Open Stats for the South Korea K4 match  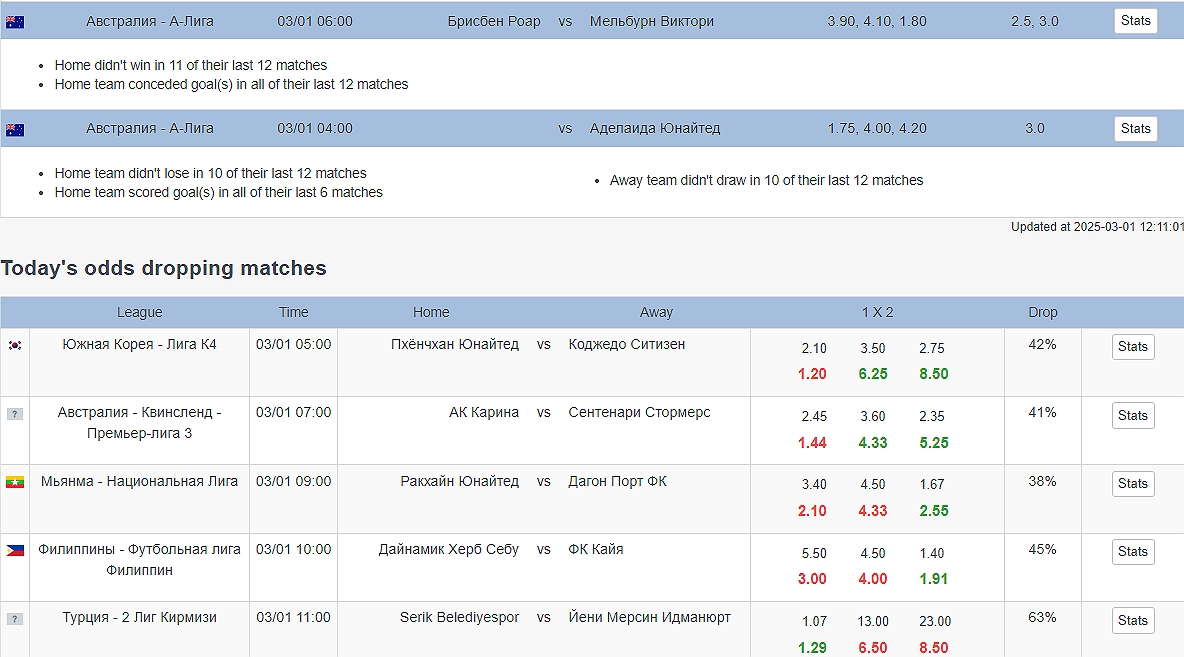click(1132, 347)
